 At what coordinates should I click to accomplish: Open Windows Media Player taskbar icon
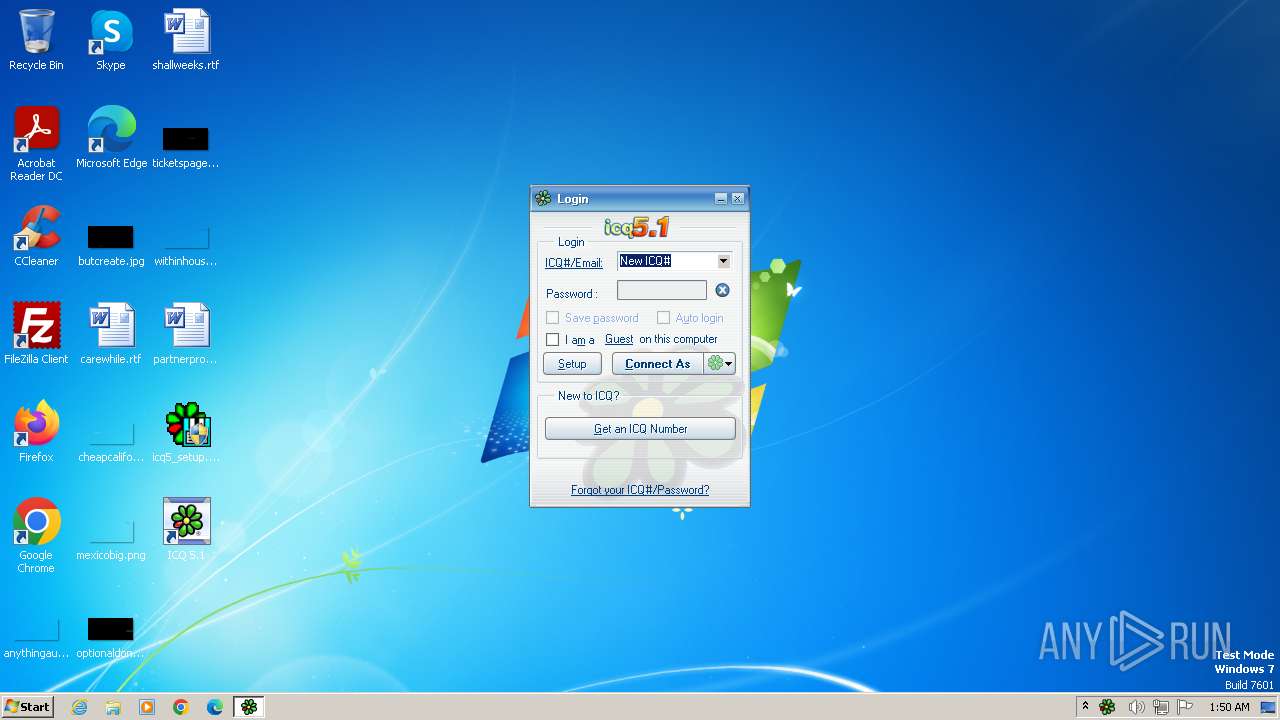[147, 707]
